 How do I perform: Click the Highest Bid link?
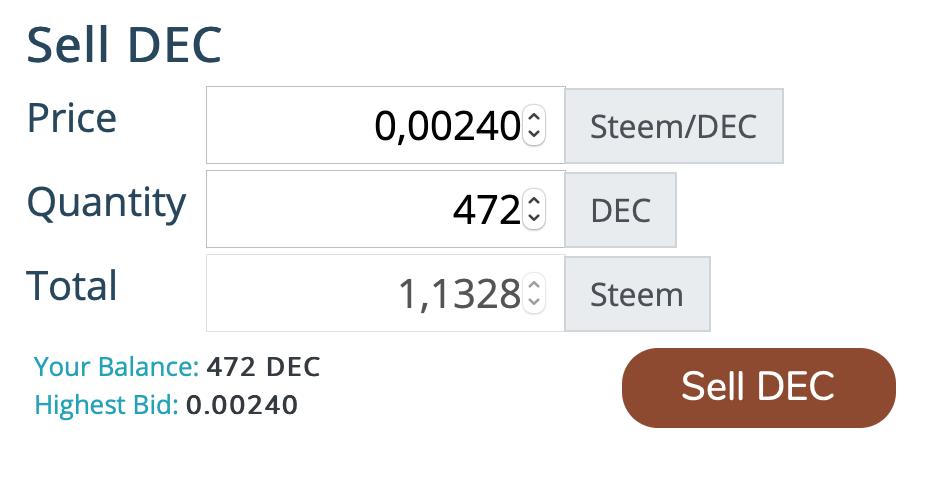(107, 405)
